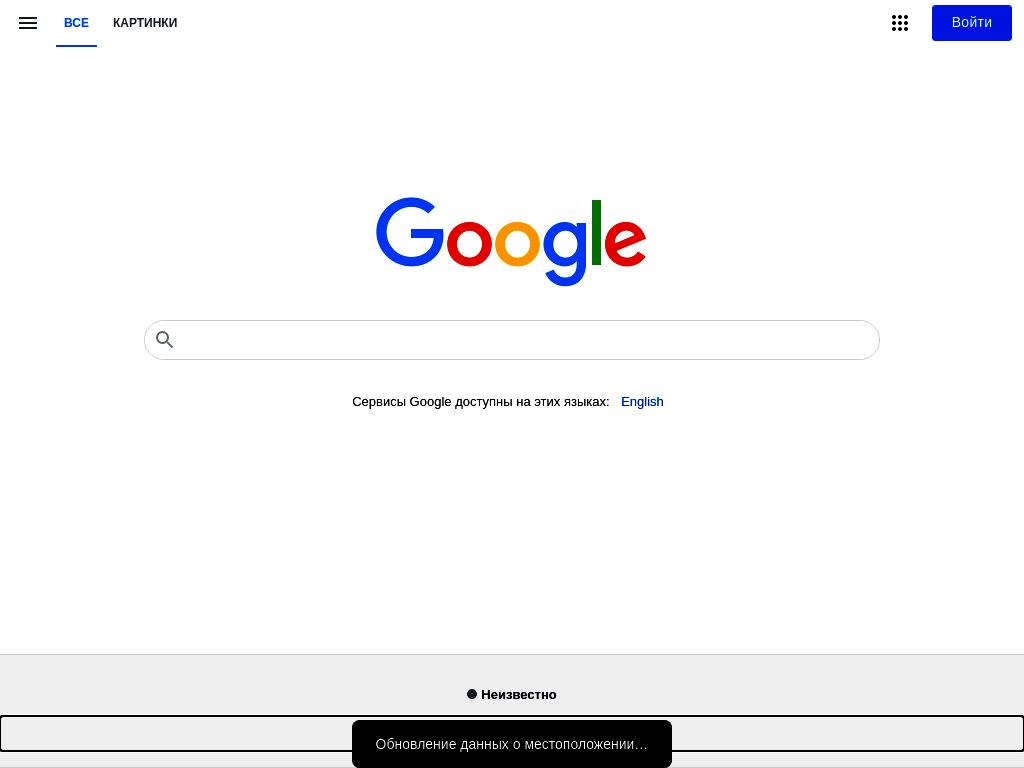Switch language via the English link
This screenshot has height=768, width=1024.
[642, 402]
